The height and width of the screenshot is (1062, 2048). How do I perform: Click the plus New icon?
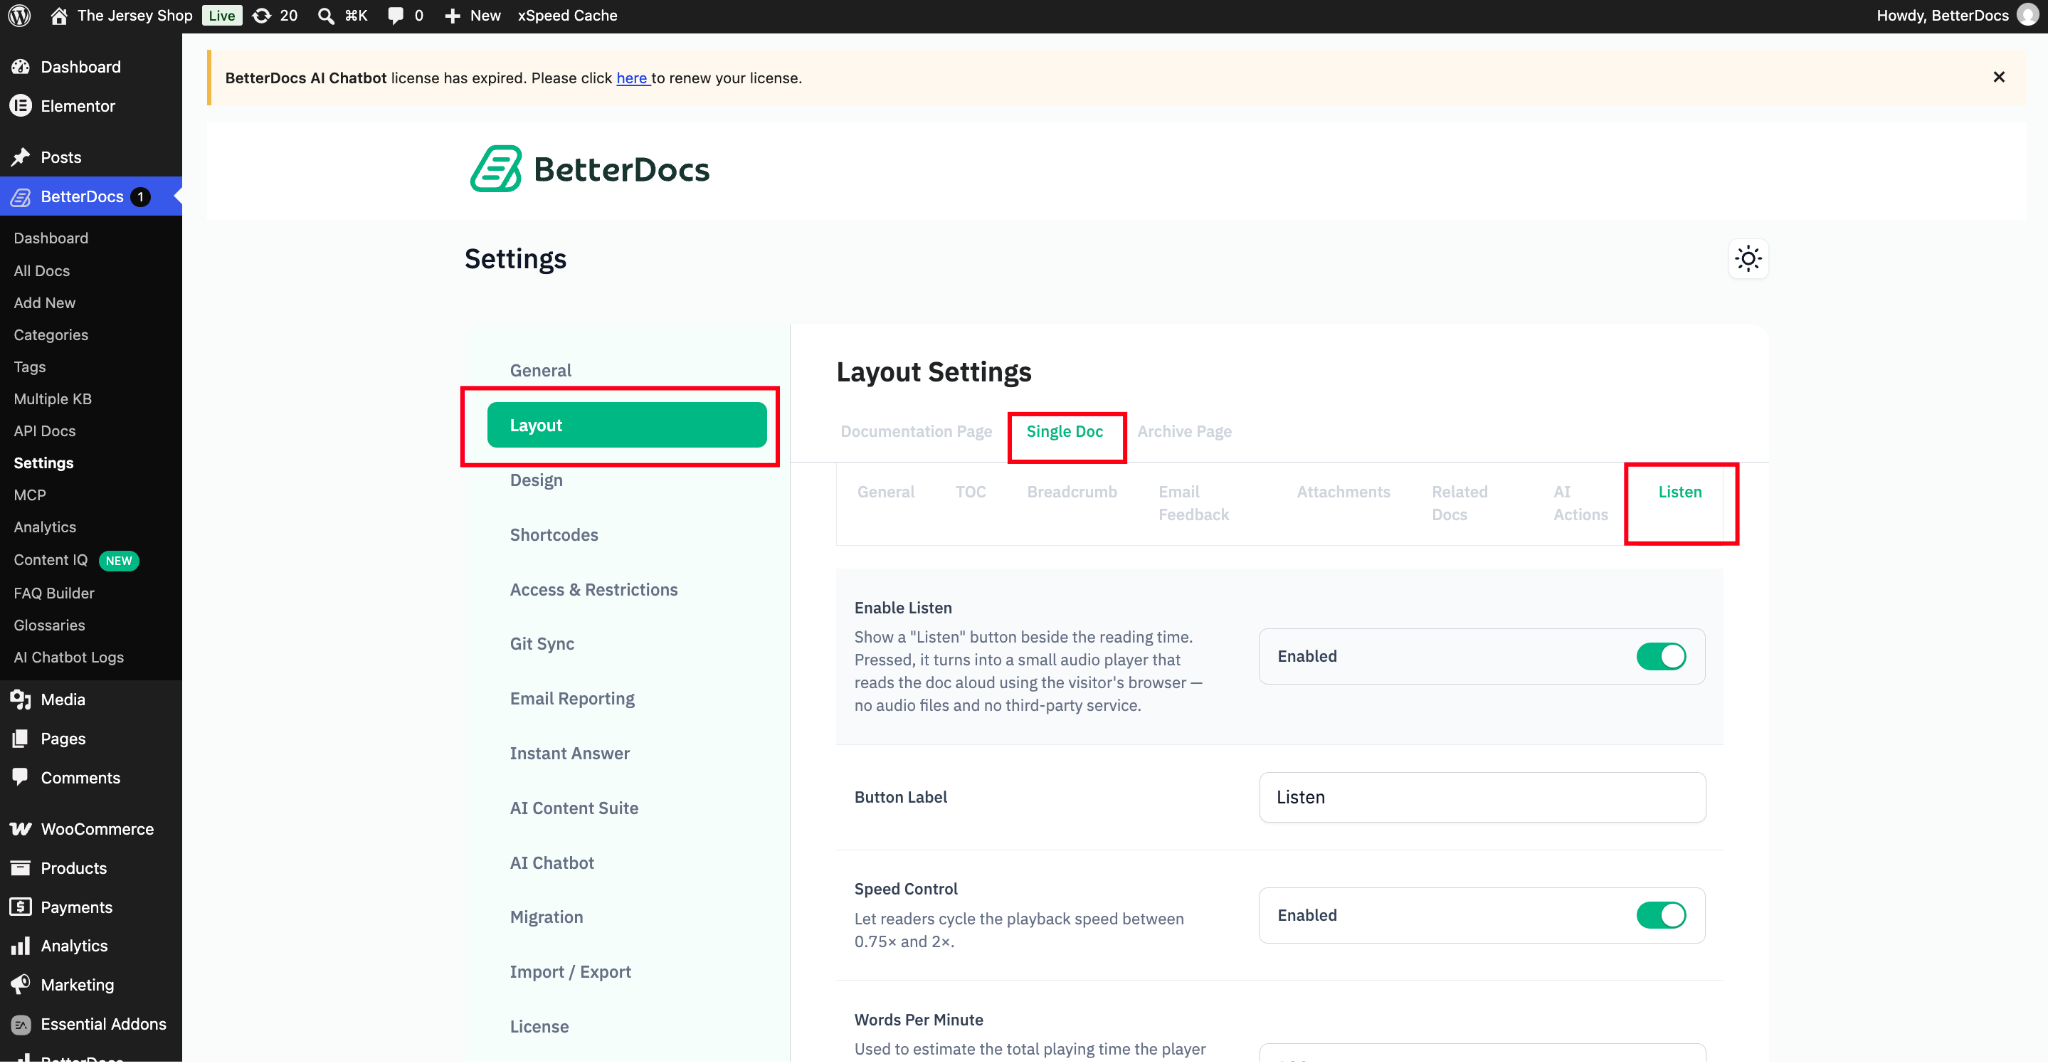[452, 15]
